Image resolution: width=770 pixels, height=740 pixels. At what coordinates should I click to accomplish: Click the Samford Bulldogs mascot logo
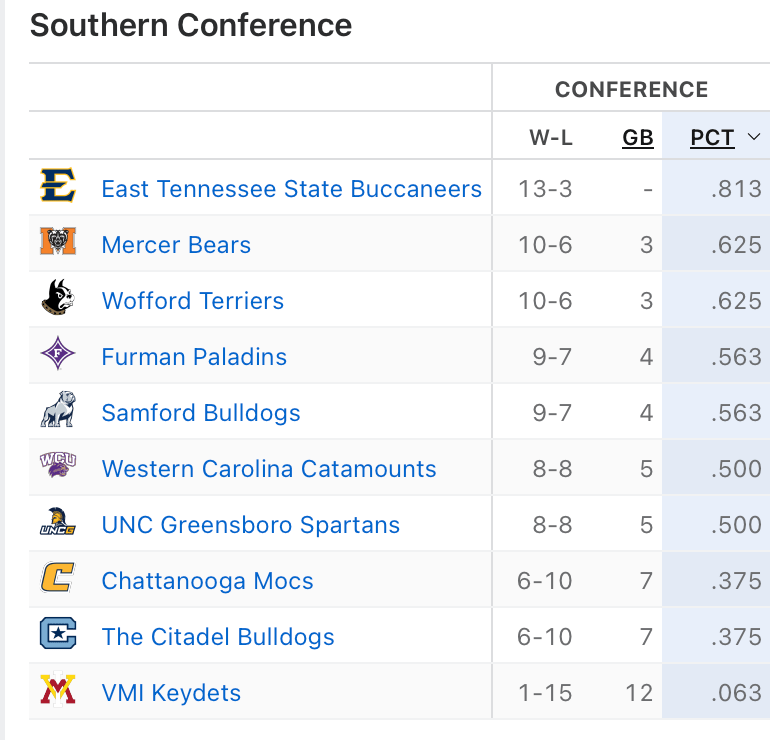(58, 411)
